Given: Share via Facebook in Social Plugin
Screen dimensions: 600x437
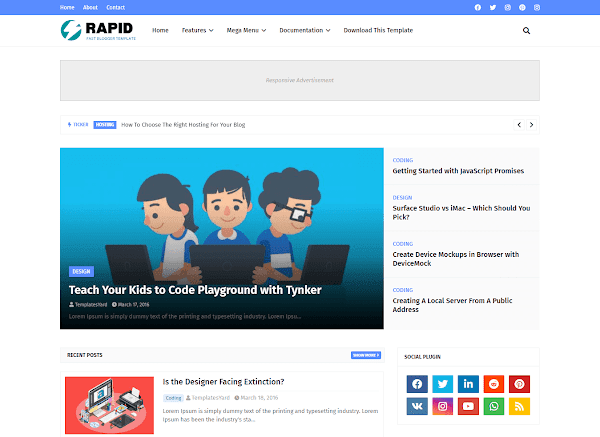Looking at the screenshot, I should [417, 384].
